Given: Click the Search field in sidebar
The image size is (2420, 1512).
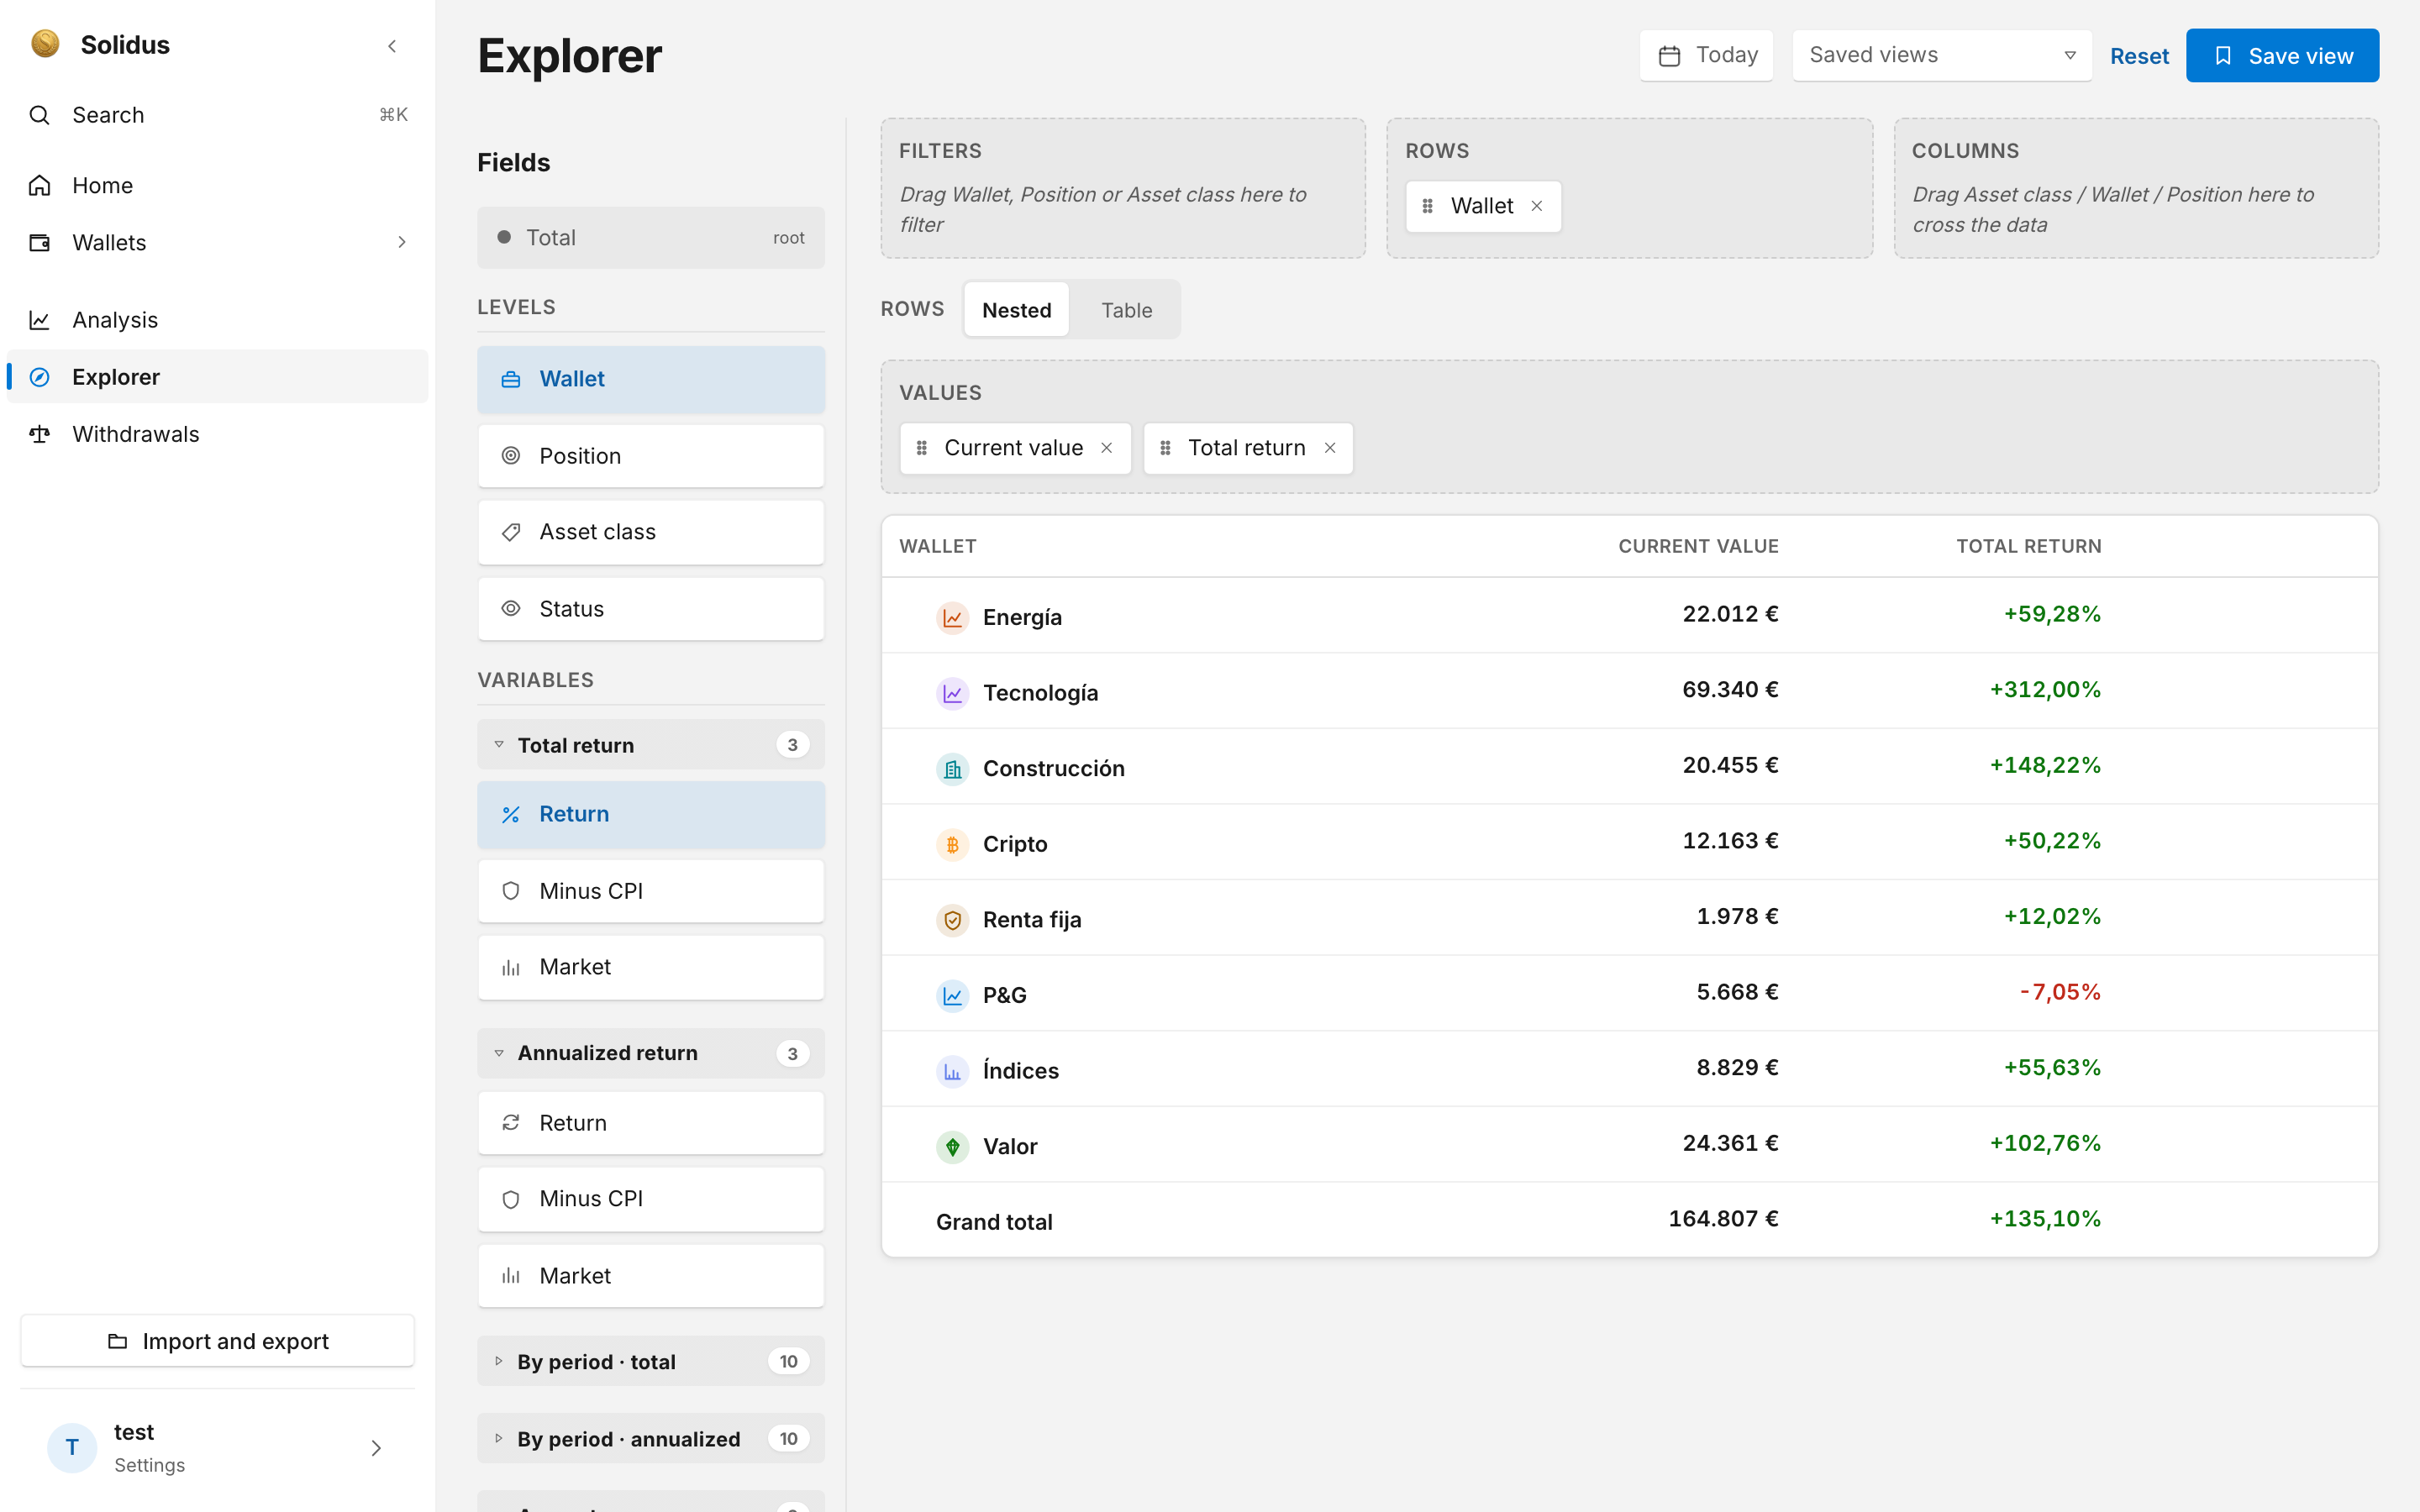Looking at the screenshot, I should (217, 115).
